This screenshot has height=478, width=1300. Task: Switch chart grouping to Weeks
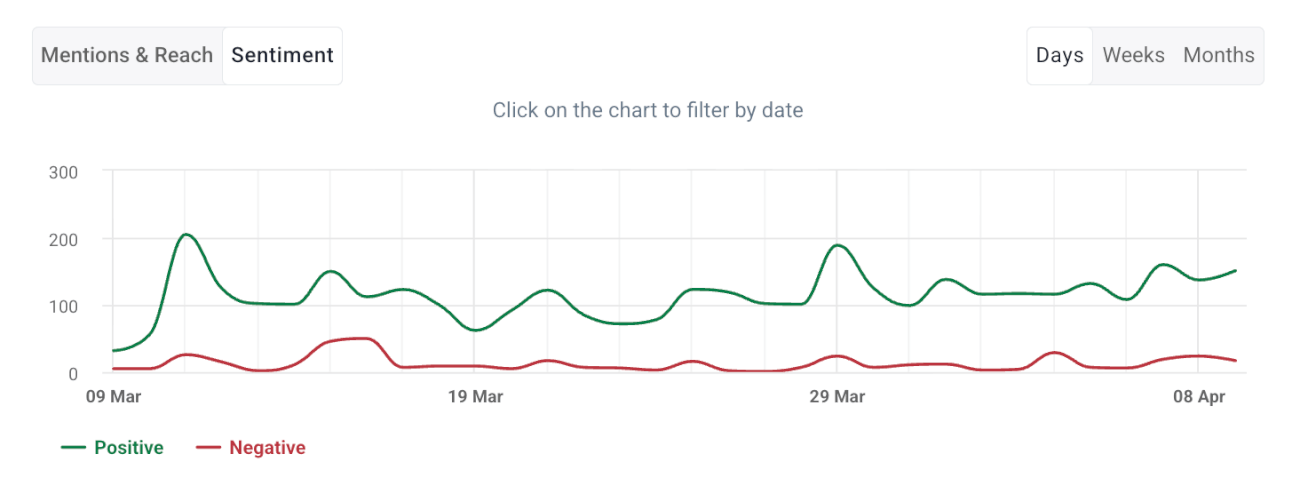coord(1133,55)
